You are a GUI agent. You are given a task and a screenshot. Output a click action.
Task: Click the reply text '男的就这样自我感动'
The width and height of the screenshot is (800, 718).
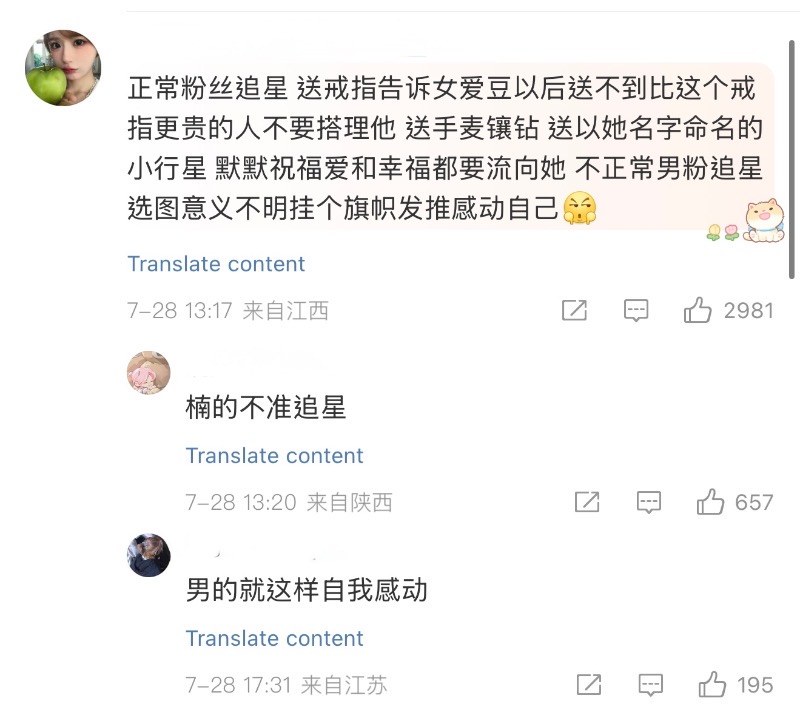coord(307,590)
